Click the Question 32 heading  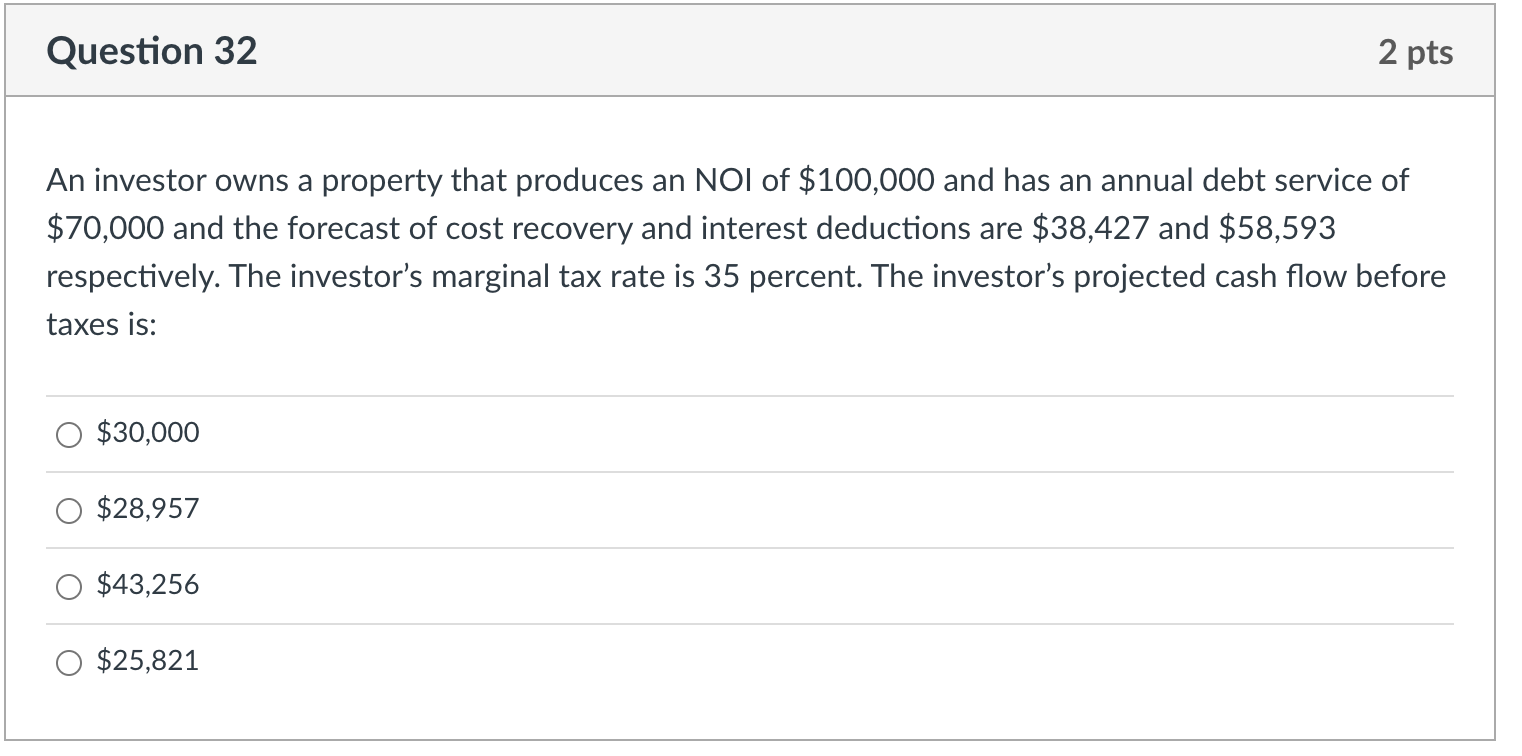click(152, 51)
